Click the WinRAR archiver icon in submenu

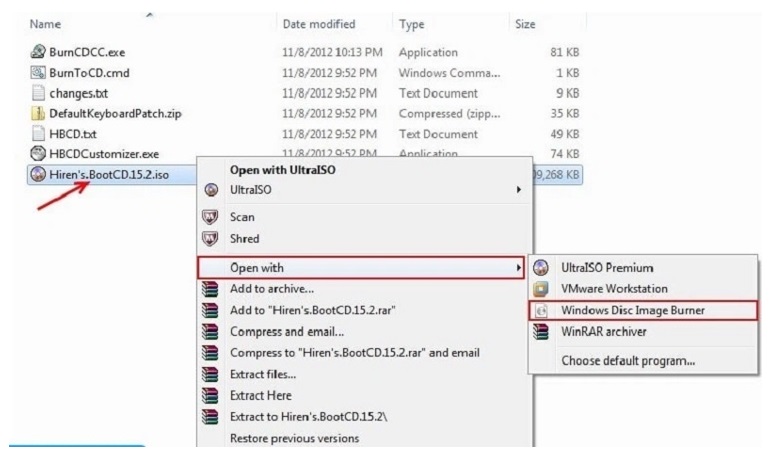tap(541, 332)
